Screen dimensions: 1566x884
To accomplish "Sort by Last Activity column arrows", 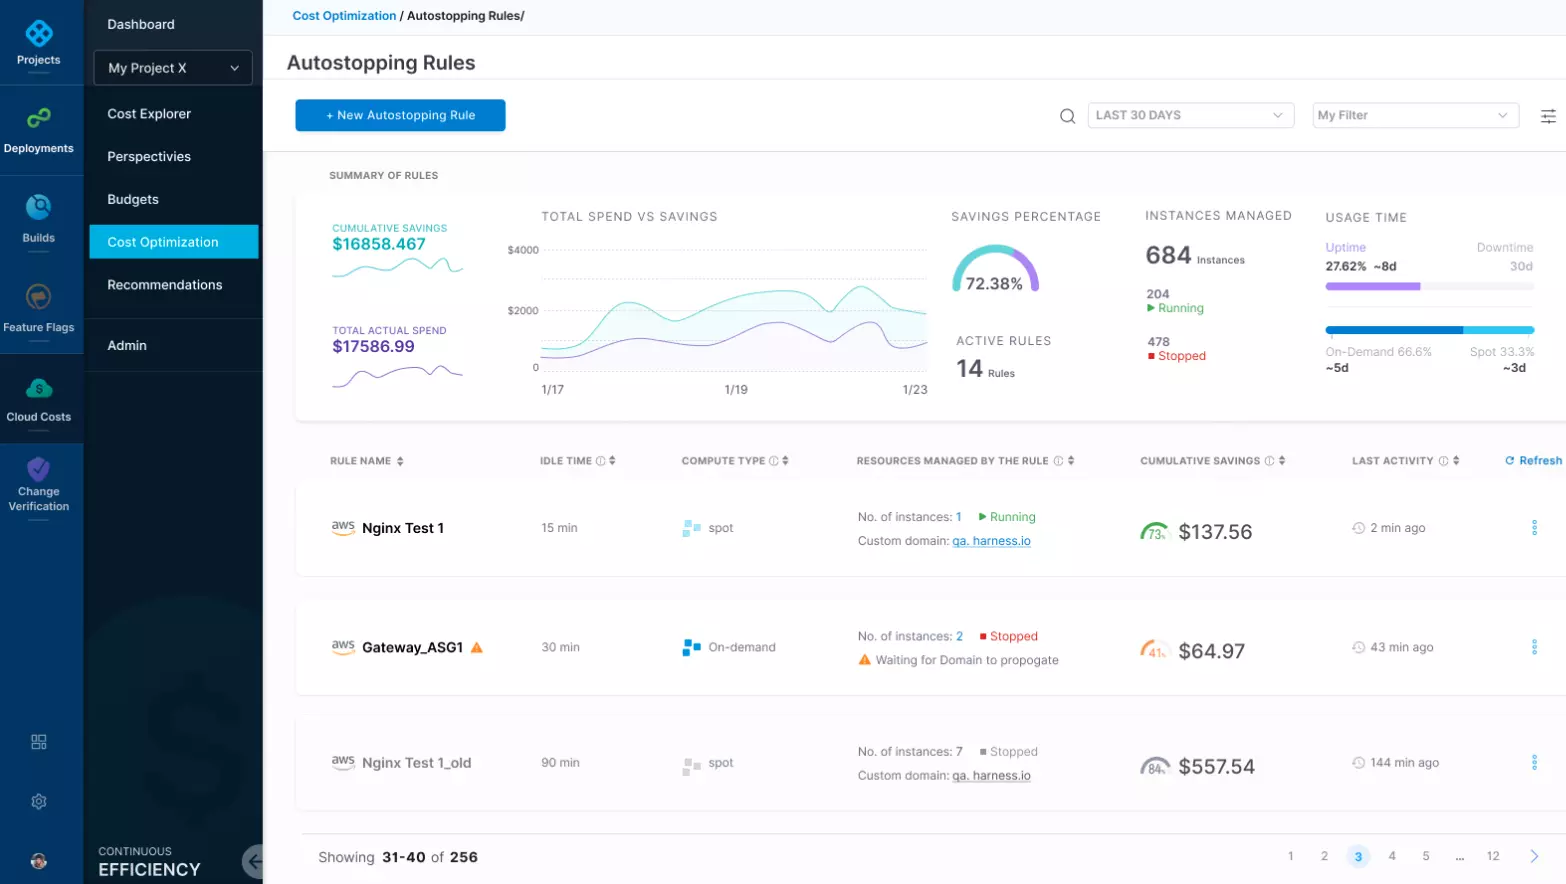I will (1456, 461).
